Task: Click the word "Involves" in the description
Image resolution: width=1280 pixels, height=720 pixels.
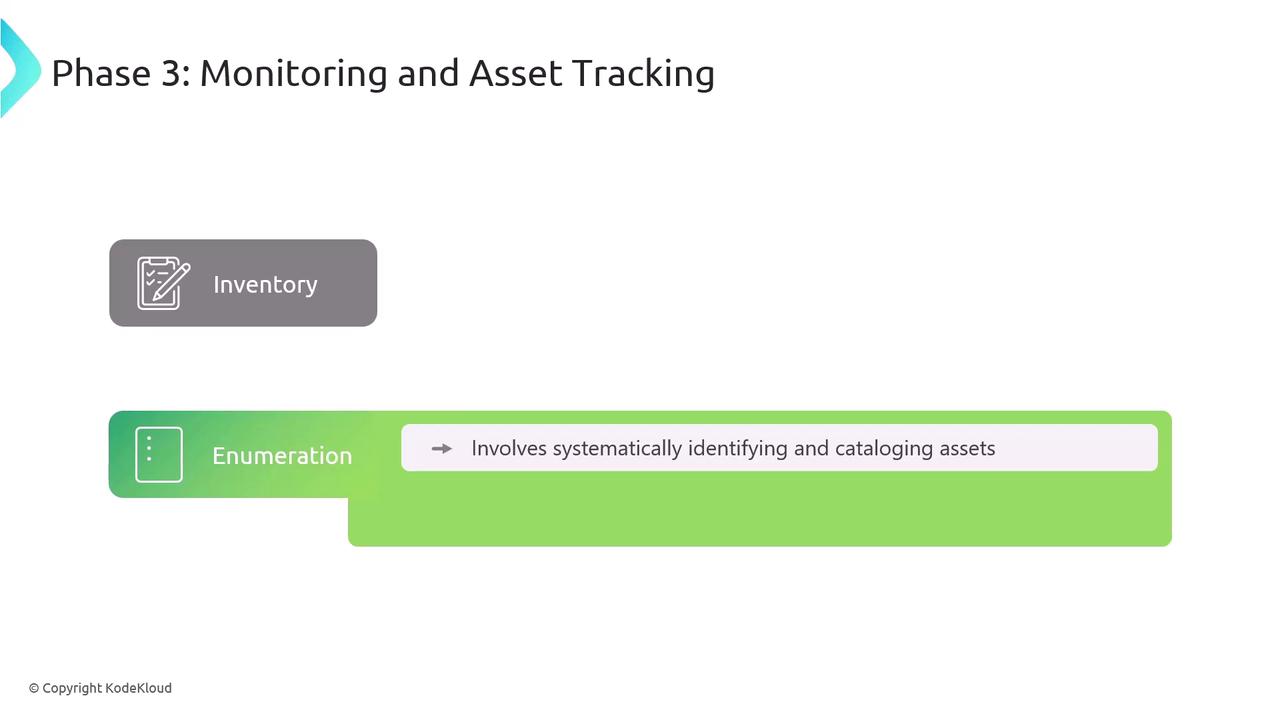Action: point(509,448)
